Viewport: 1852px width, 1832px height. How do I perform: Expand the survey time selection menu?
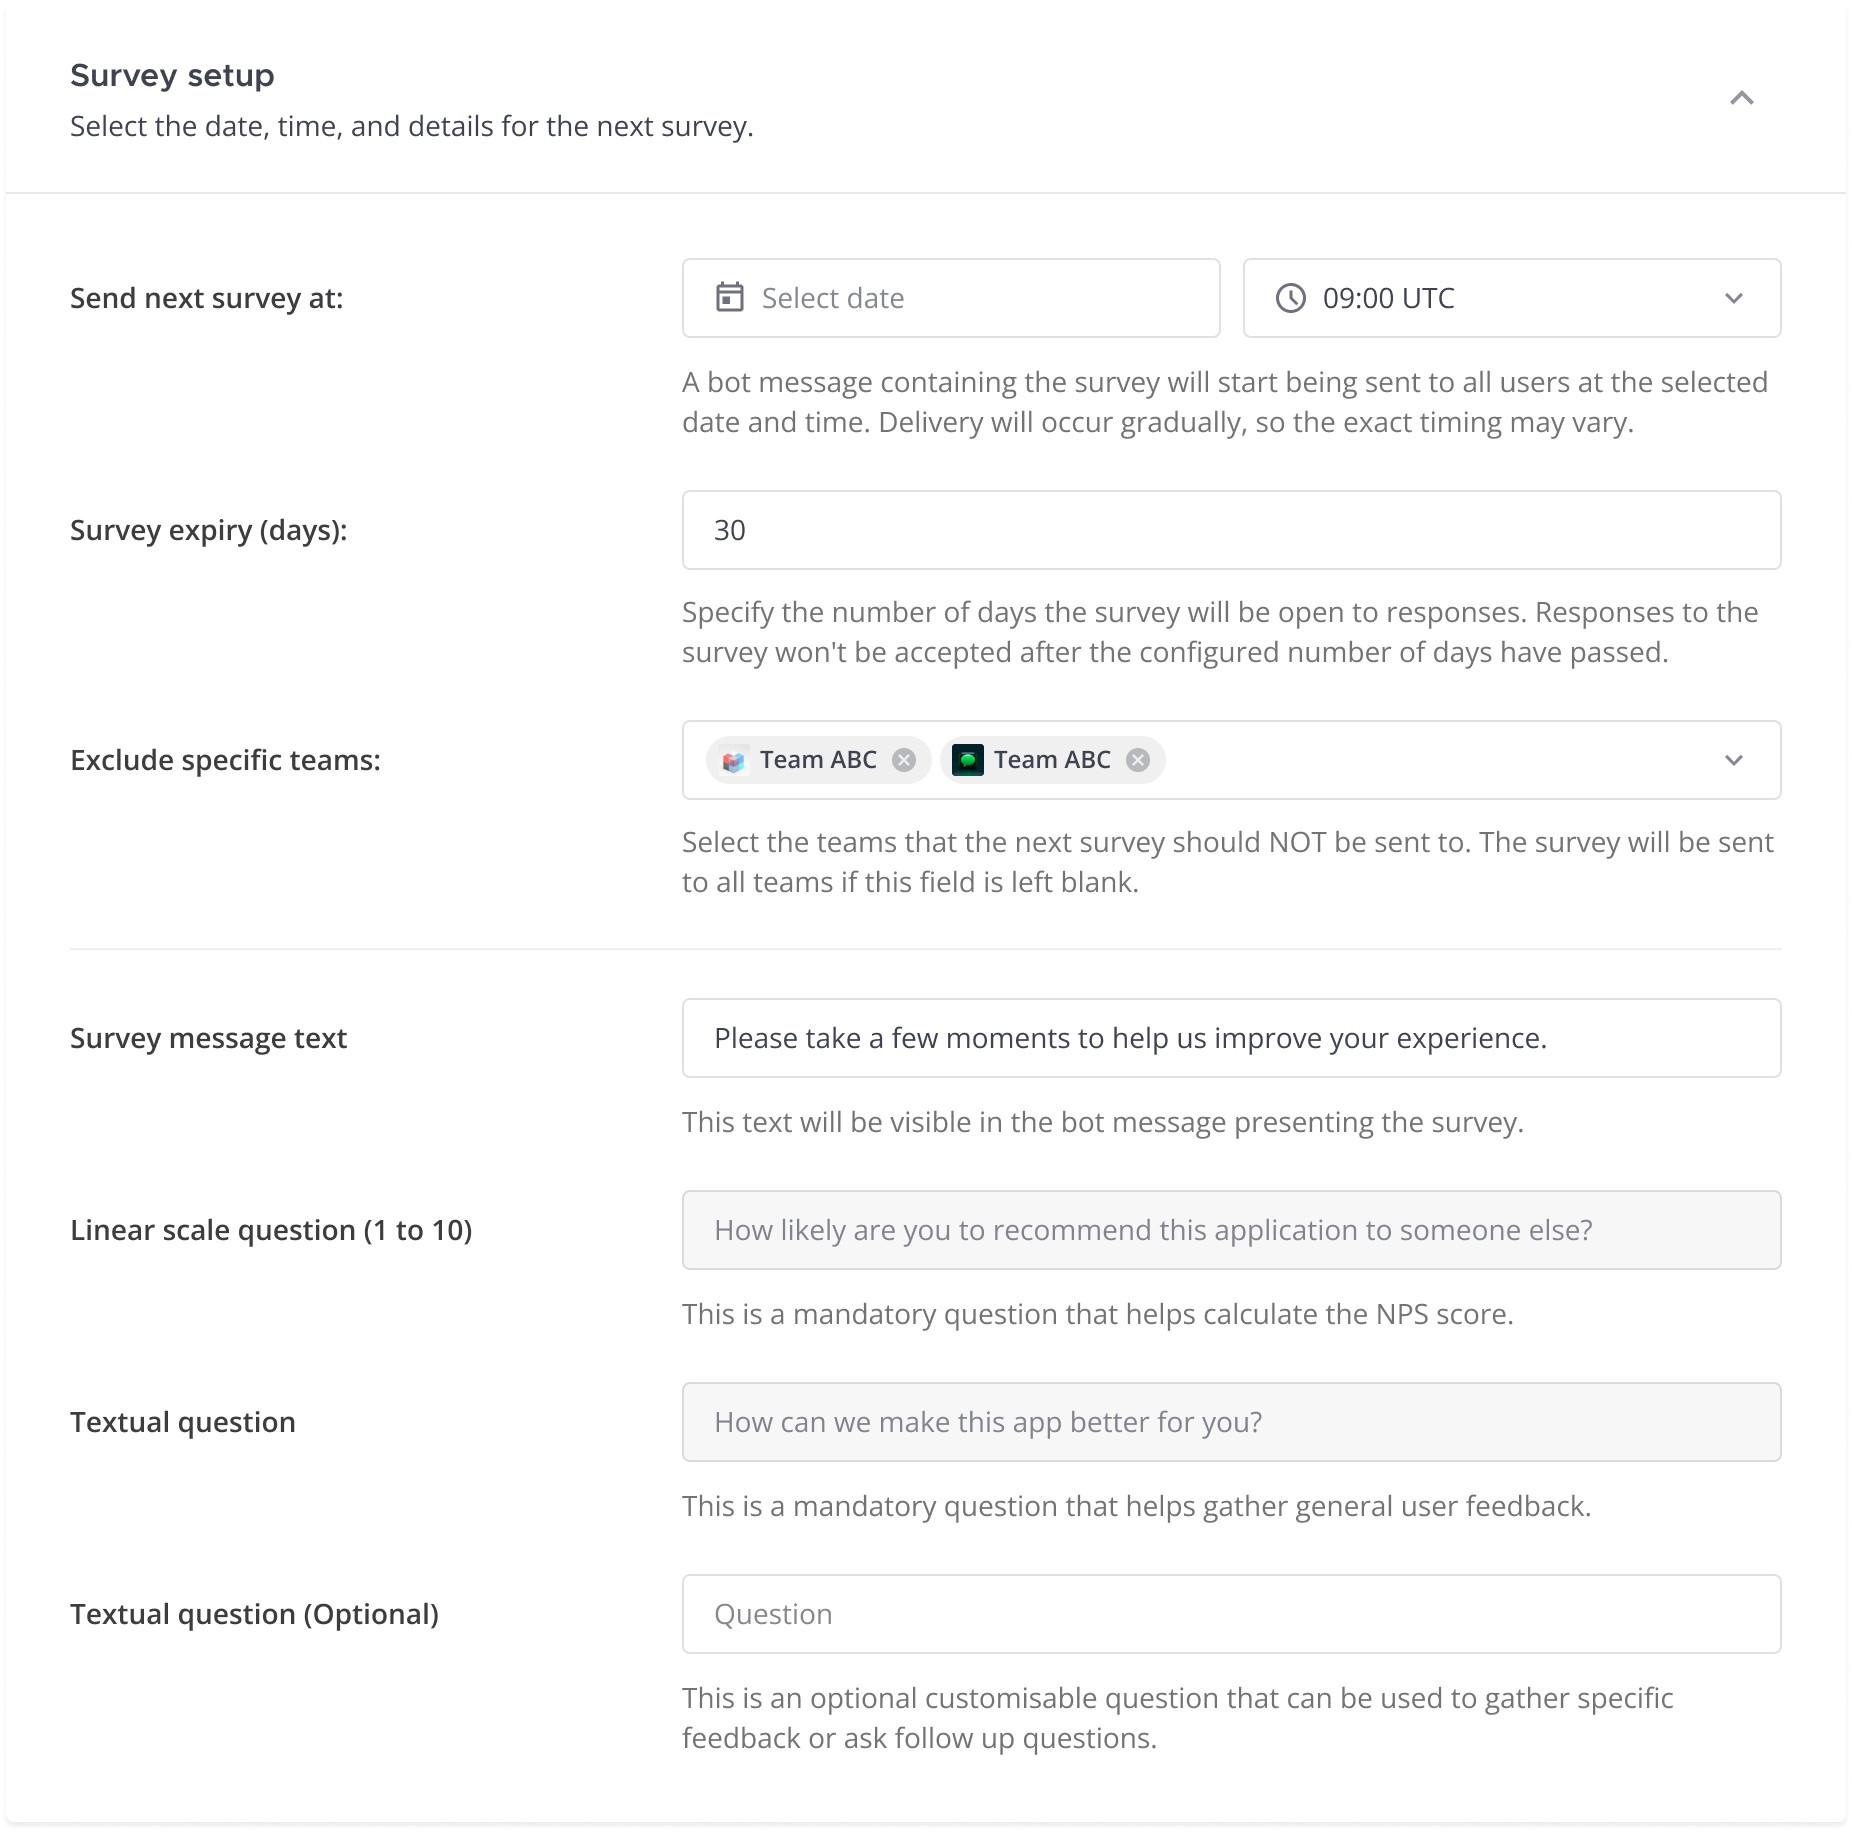(x=1734, y=297)
